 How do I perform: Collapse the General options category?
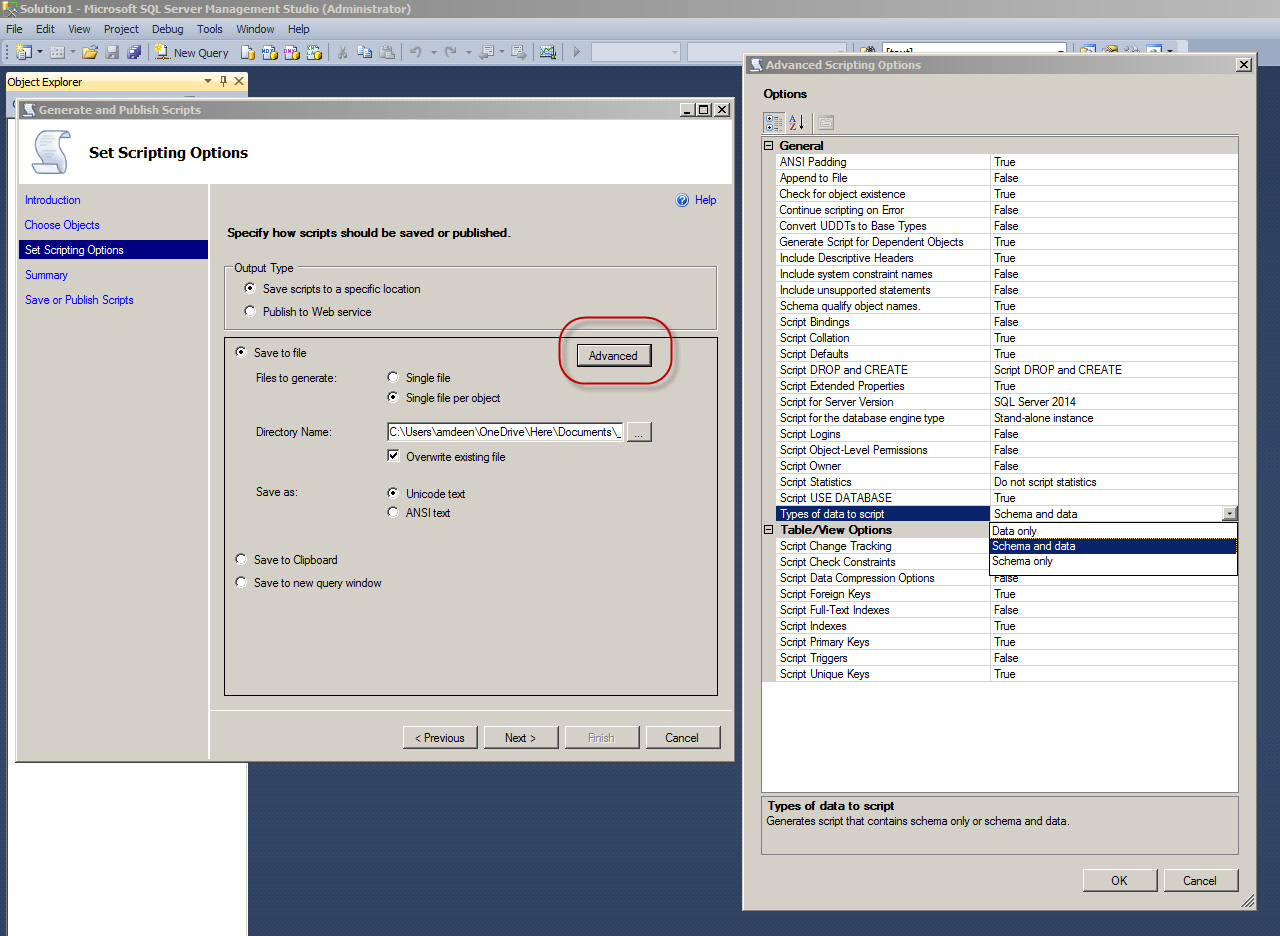click(x=769, y=146)
